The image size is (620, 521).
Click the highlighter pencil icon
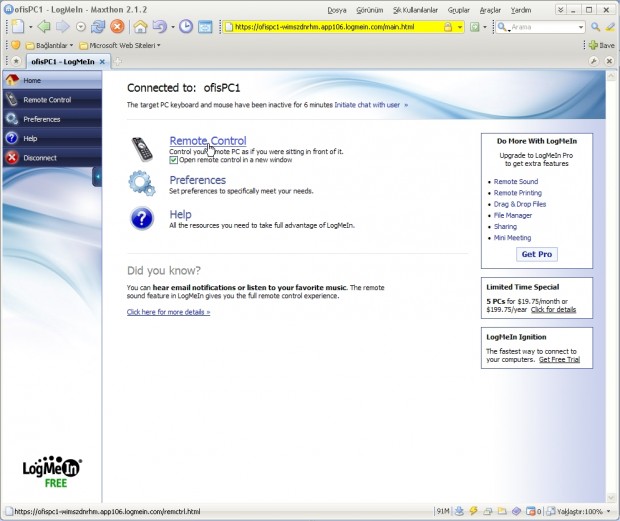610,27
